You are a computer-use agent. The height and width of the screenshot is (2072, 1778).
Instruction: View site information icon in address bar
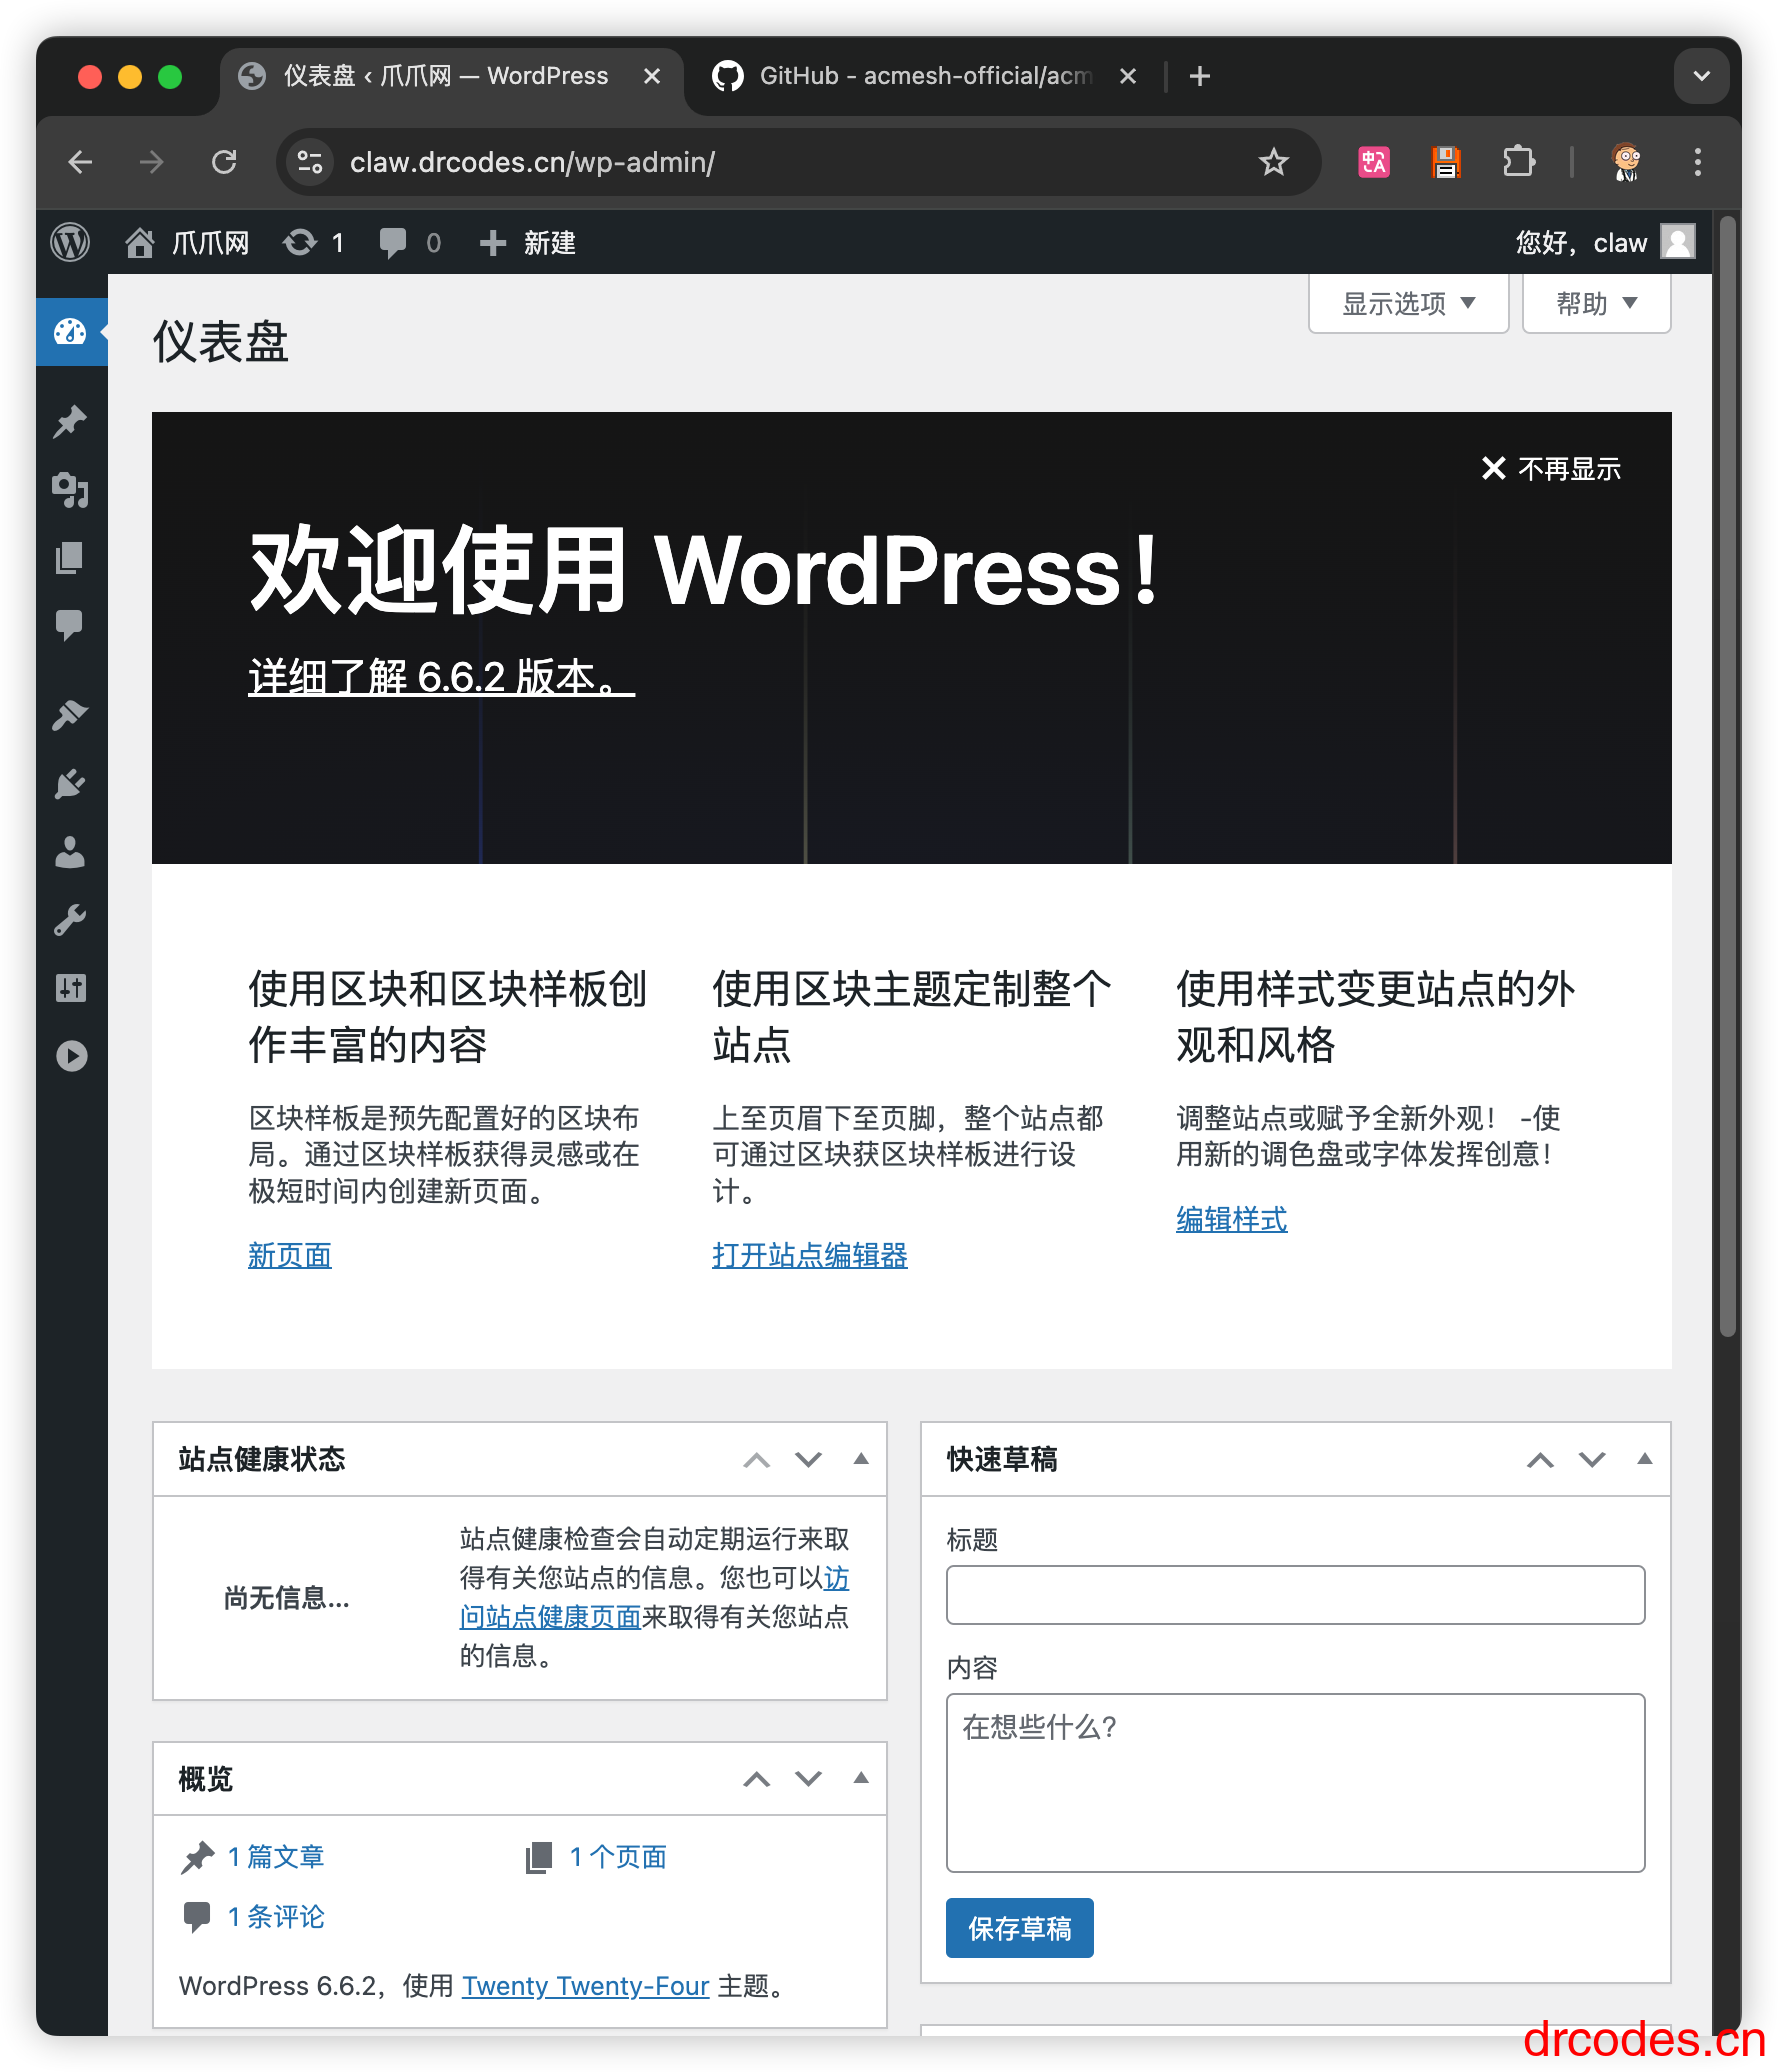click(x=311, y=162)
